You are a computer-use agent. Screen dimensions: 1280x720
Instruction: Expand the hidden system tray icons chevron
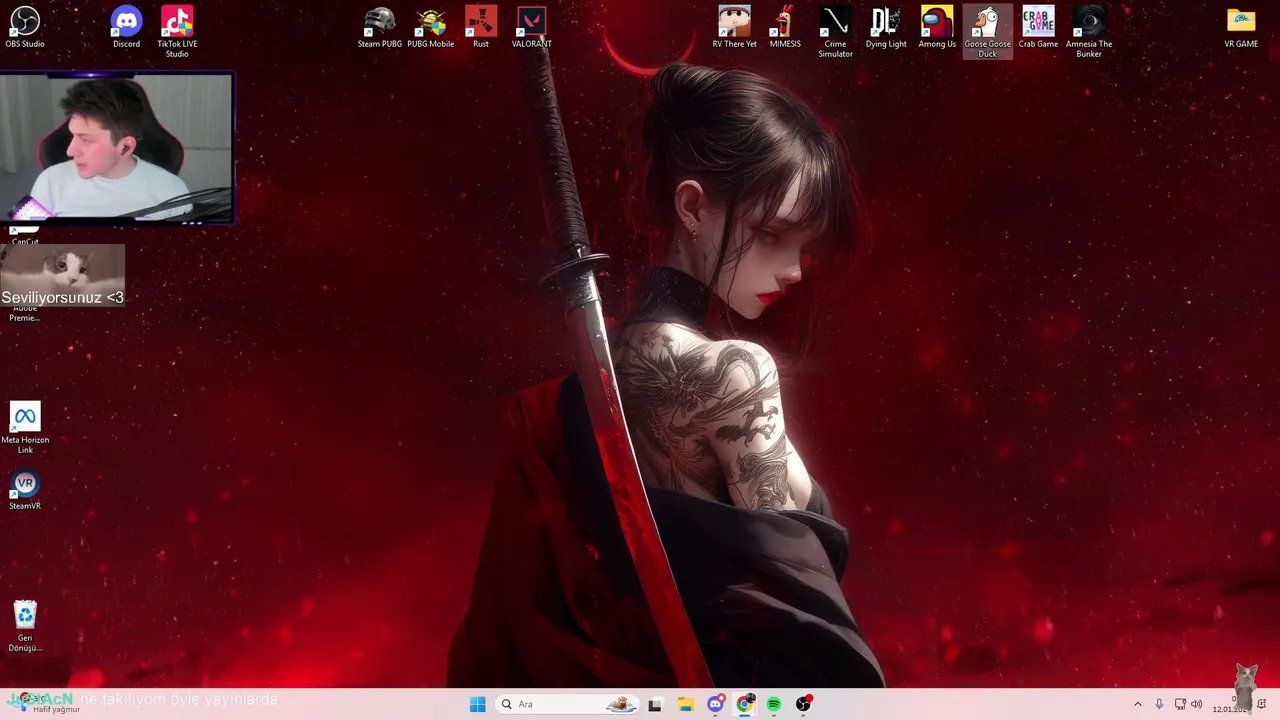tap(1137, 704)
